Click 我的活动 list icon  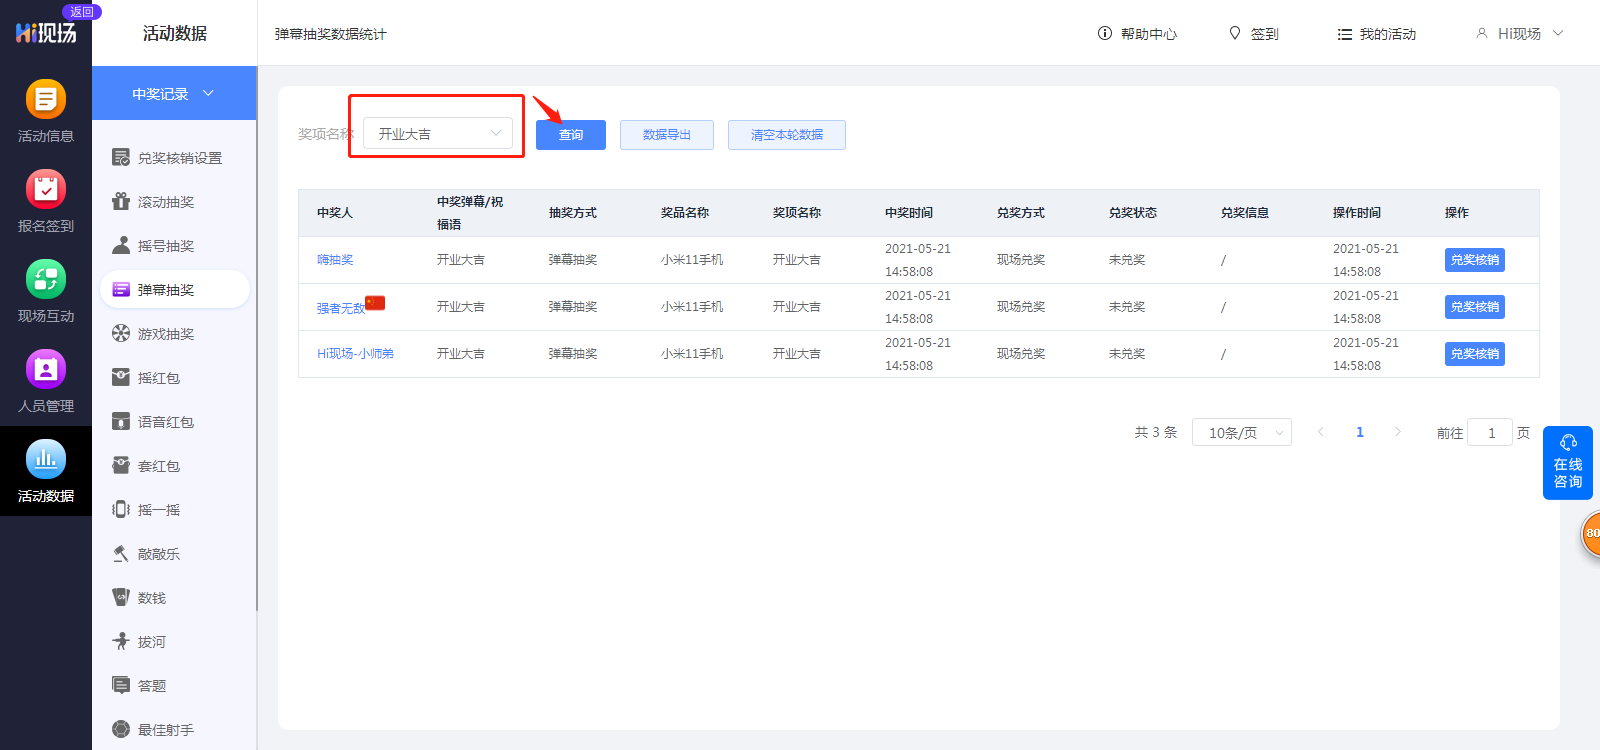pyautogui.click(x=1345, y=34)
